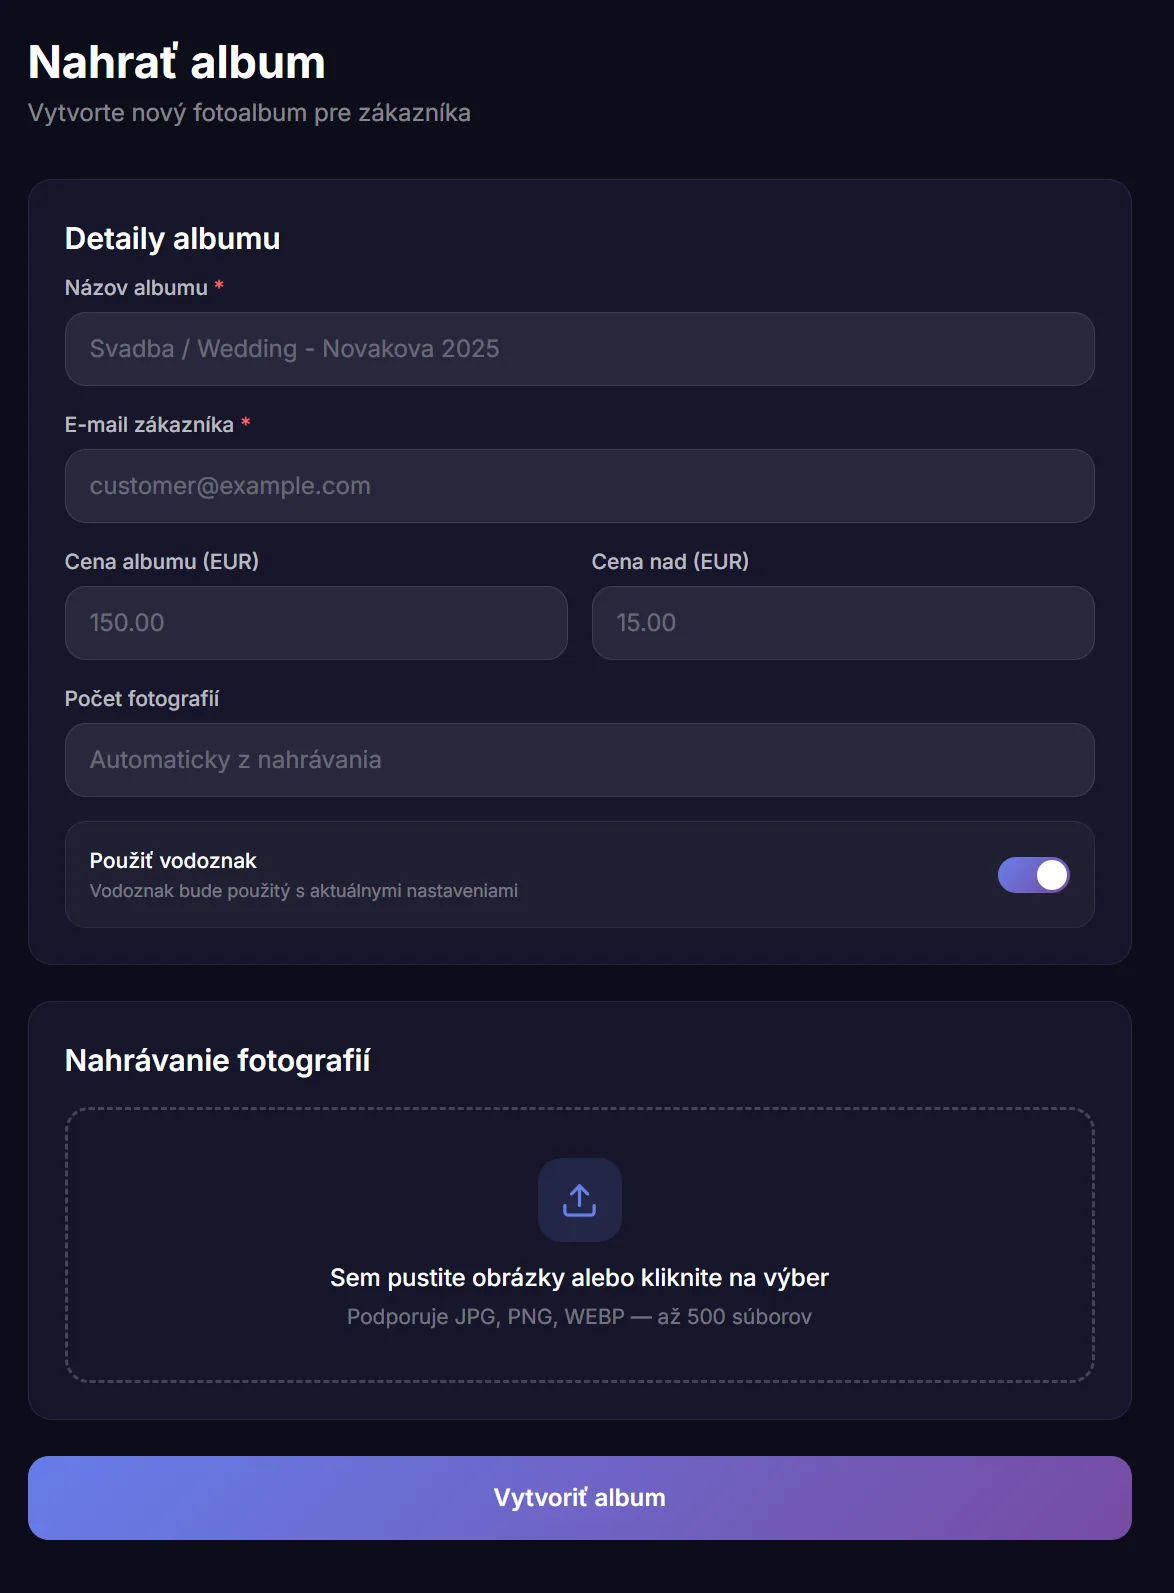Click the 'Podporuje JPG, PNG, WEBP' hint text
Screen dimensions: 1174x1593
579,1317
